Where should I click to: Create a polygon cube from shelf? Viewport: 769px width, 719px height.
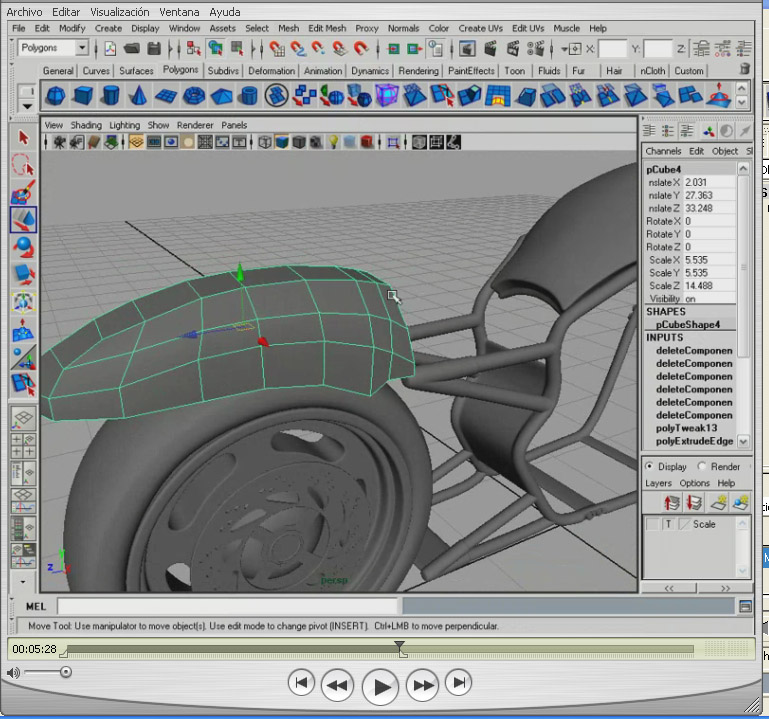(x=83, y=95)
